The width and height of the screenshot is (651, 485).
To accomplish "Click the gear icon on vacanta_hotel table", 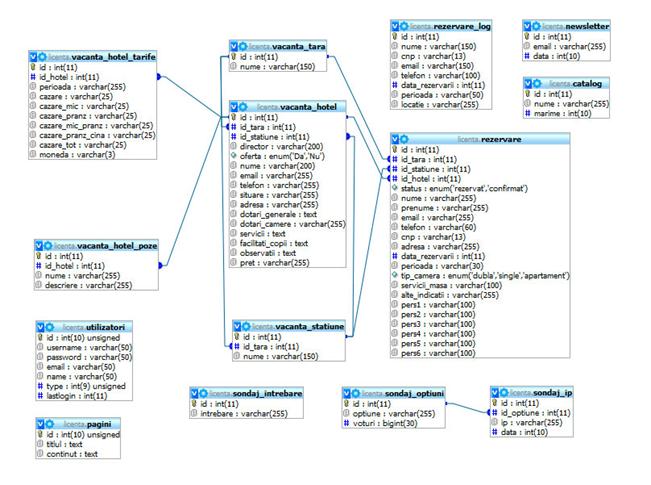I will (245, 105).
